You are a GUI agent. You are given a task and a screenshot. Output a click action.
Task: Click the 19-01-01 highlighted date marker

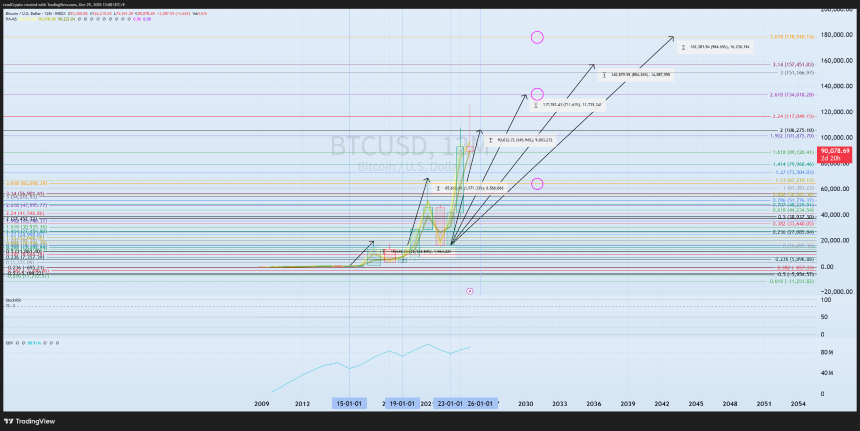point(402,404)
